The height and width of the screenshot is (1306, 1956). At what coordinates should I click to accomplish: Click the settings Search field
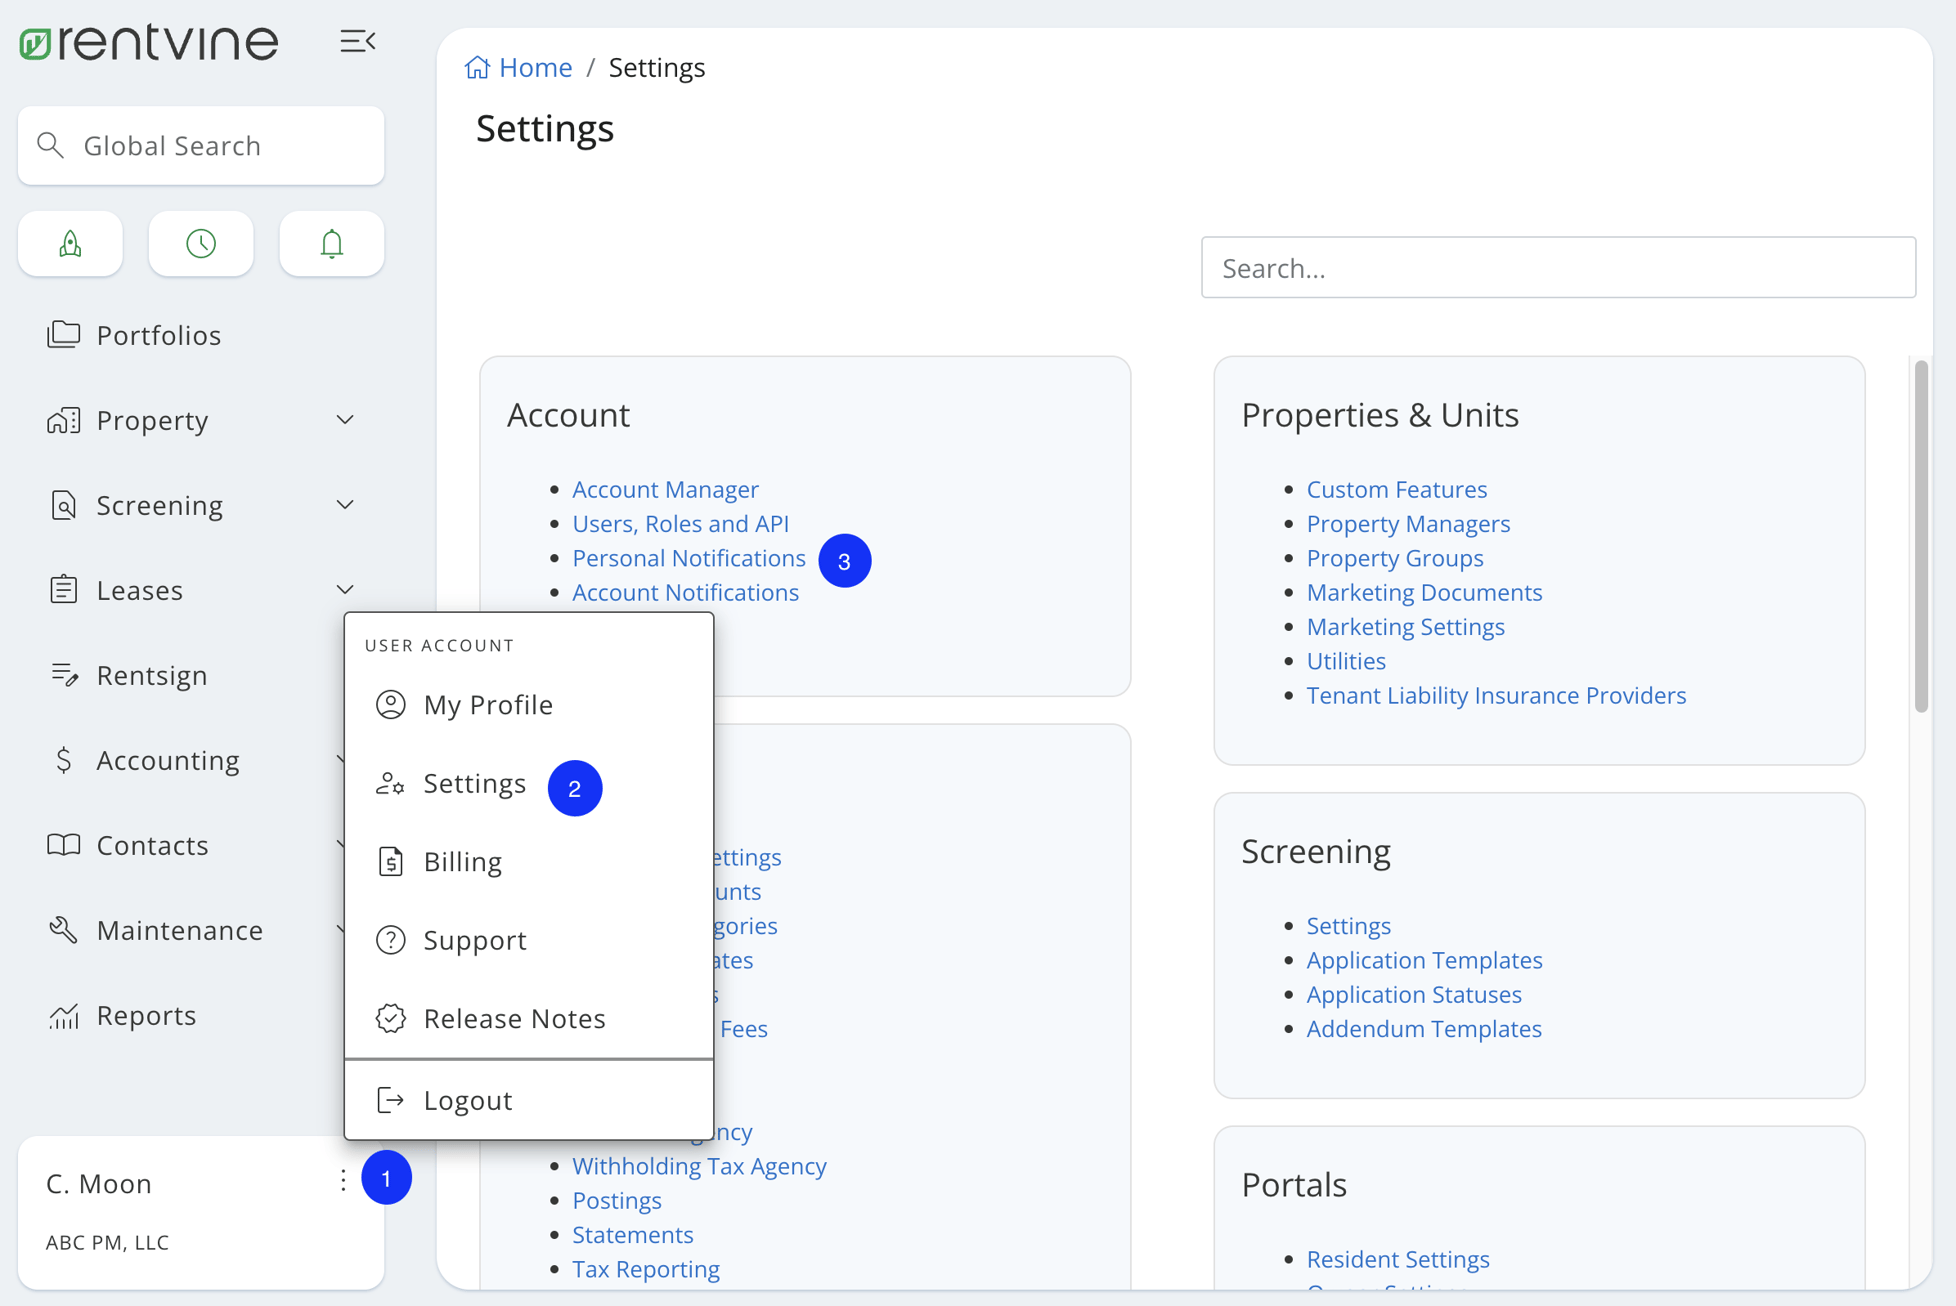pos(1558,268)
